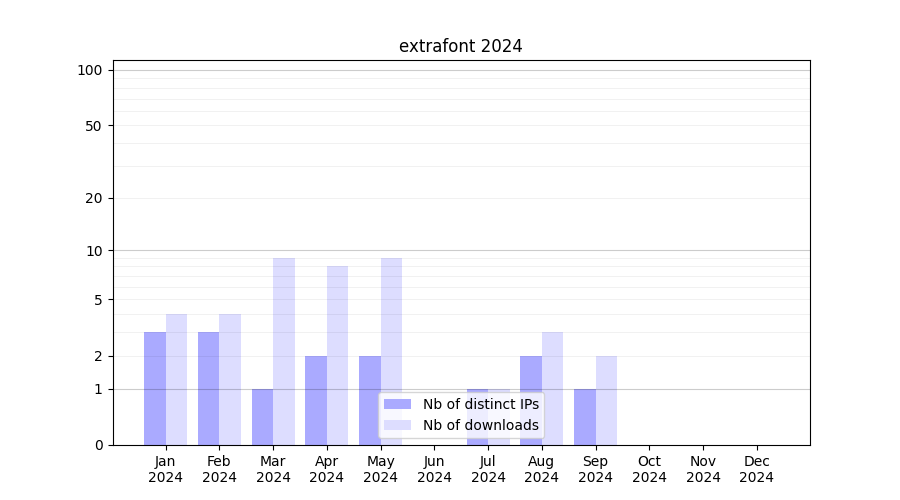Select the "Nb of downloads" legend label
The image size is (900, 500).
tap(480, 425)
